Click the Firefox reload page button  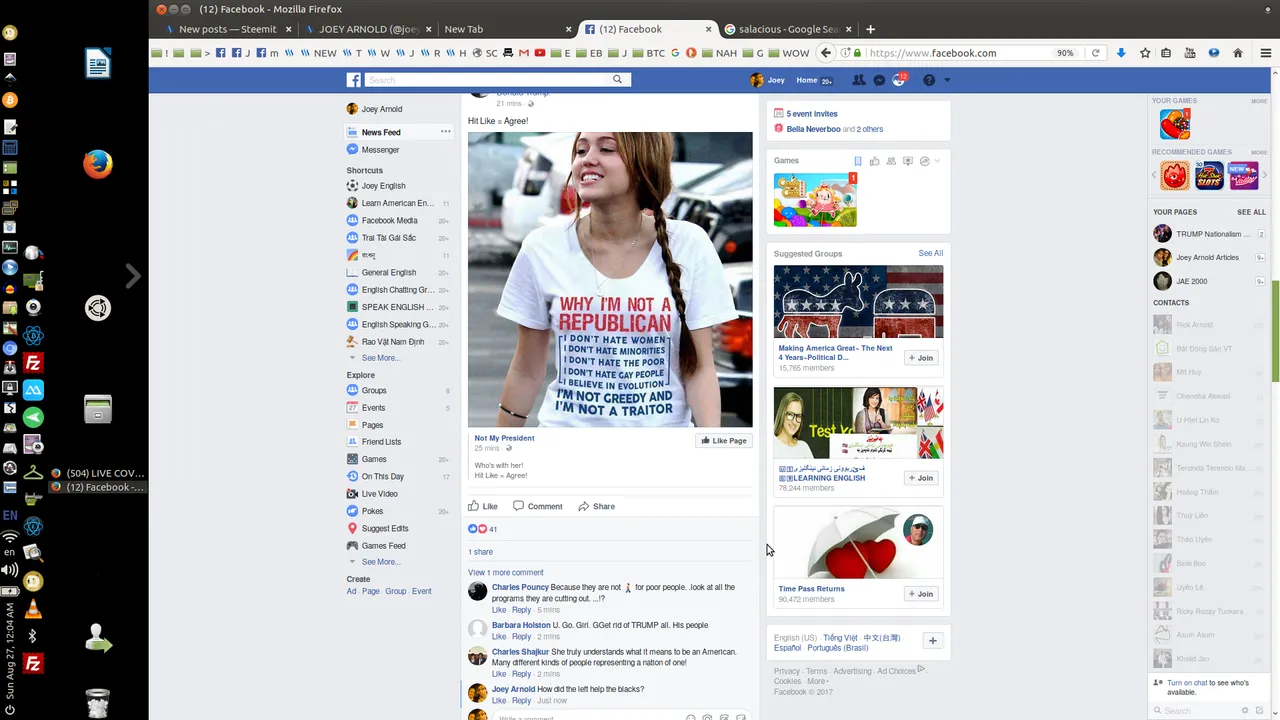(x=1095, y=53)
